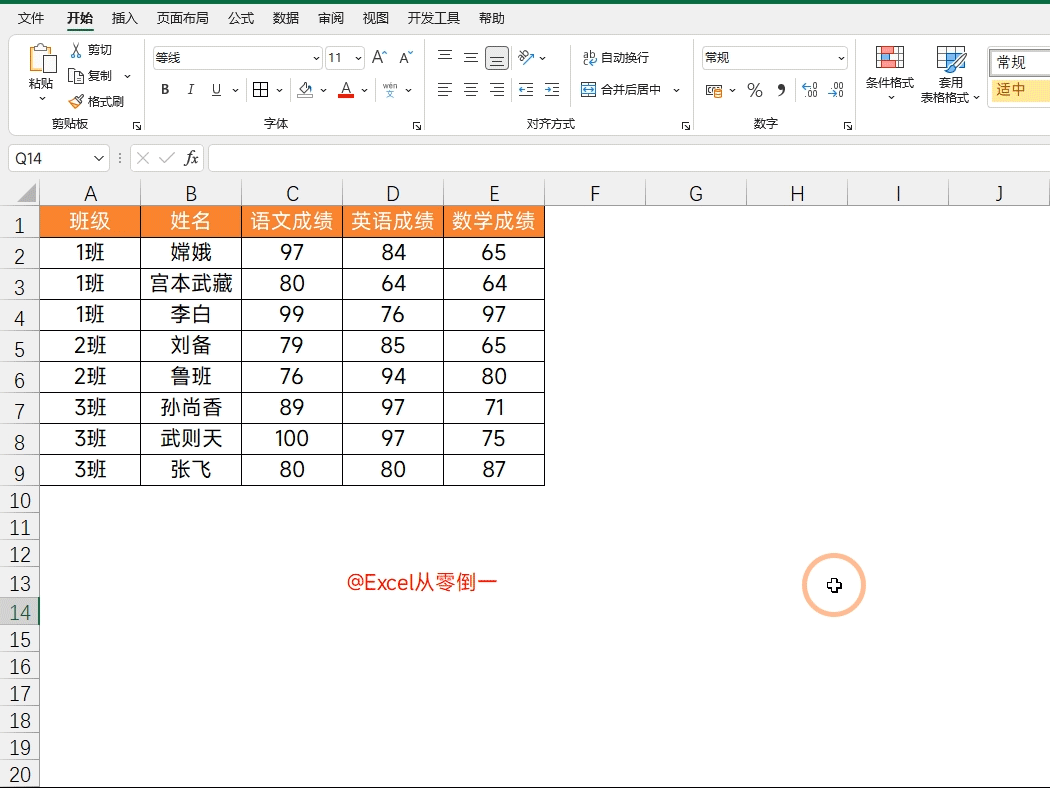Viewport: 1050px width, 788px height.
Task: Apply fill color bucket
Action: coord(305,90)
